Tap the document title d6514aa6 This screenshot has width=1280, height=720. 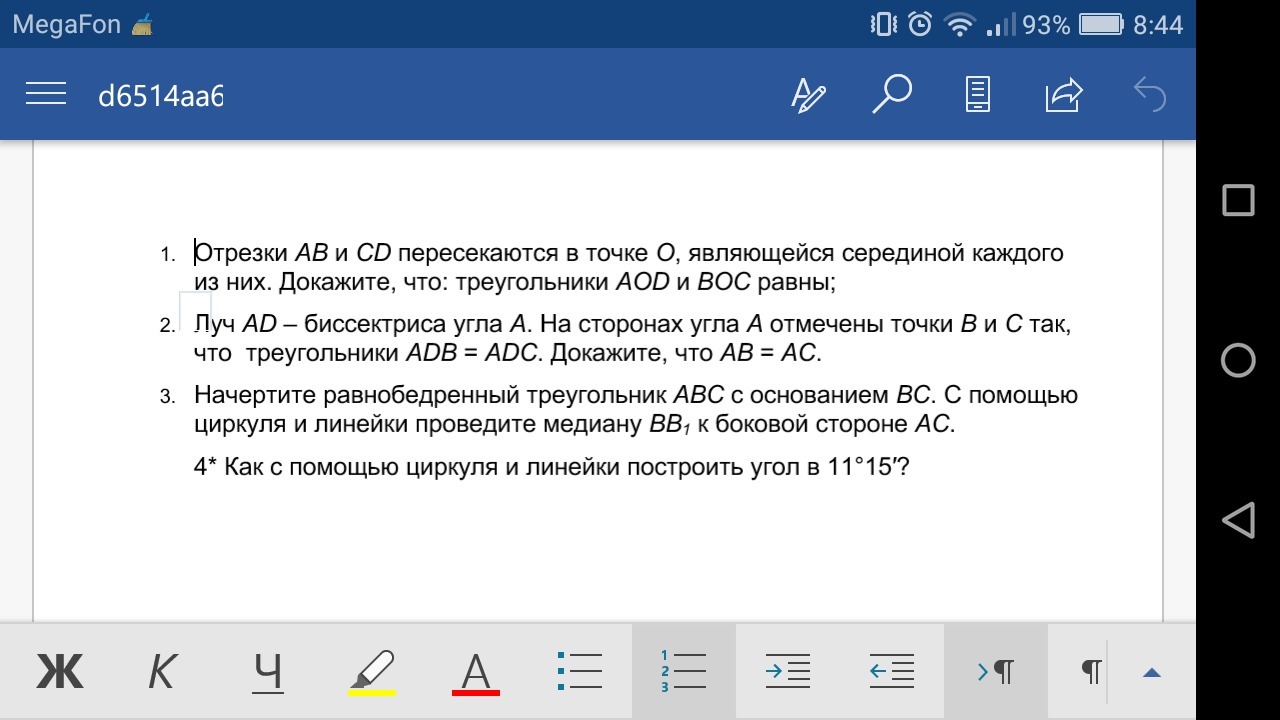[x=160, y=96]
